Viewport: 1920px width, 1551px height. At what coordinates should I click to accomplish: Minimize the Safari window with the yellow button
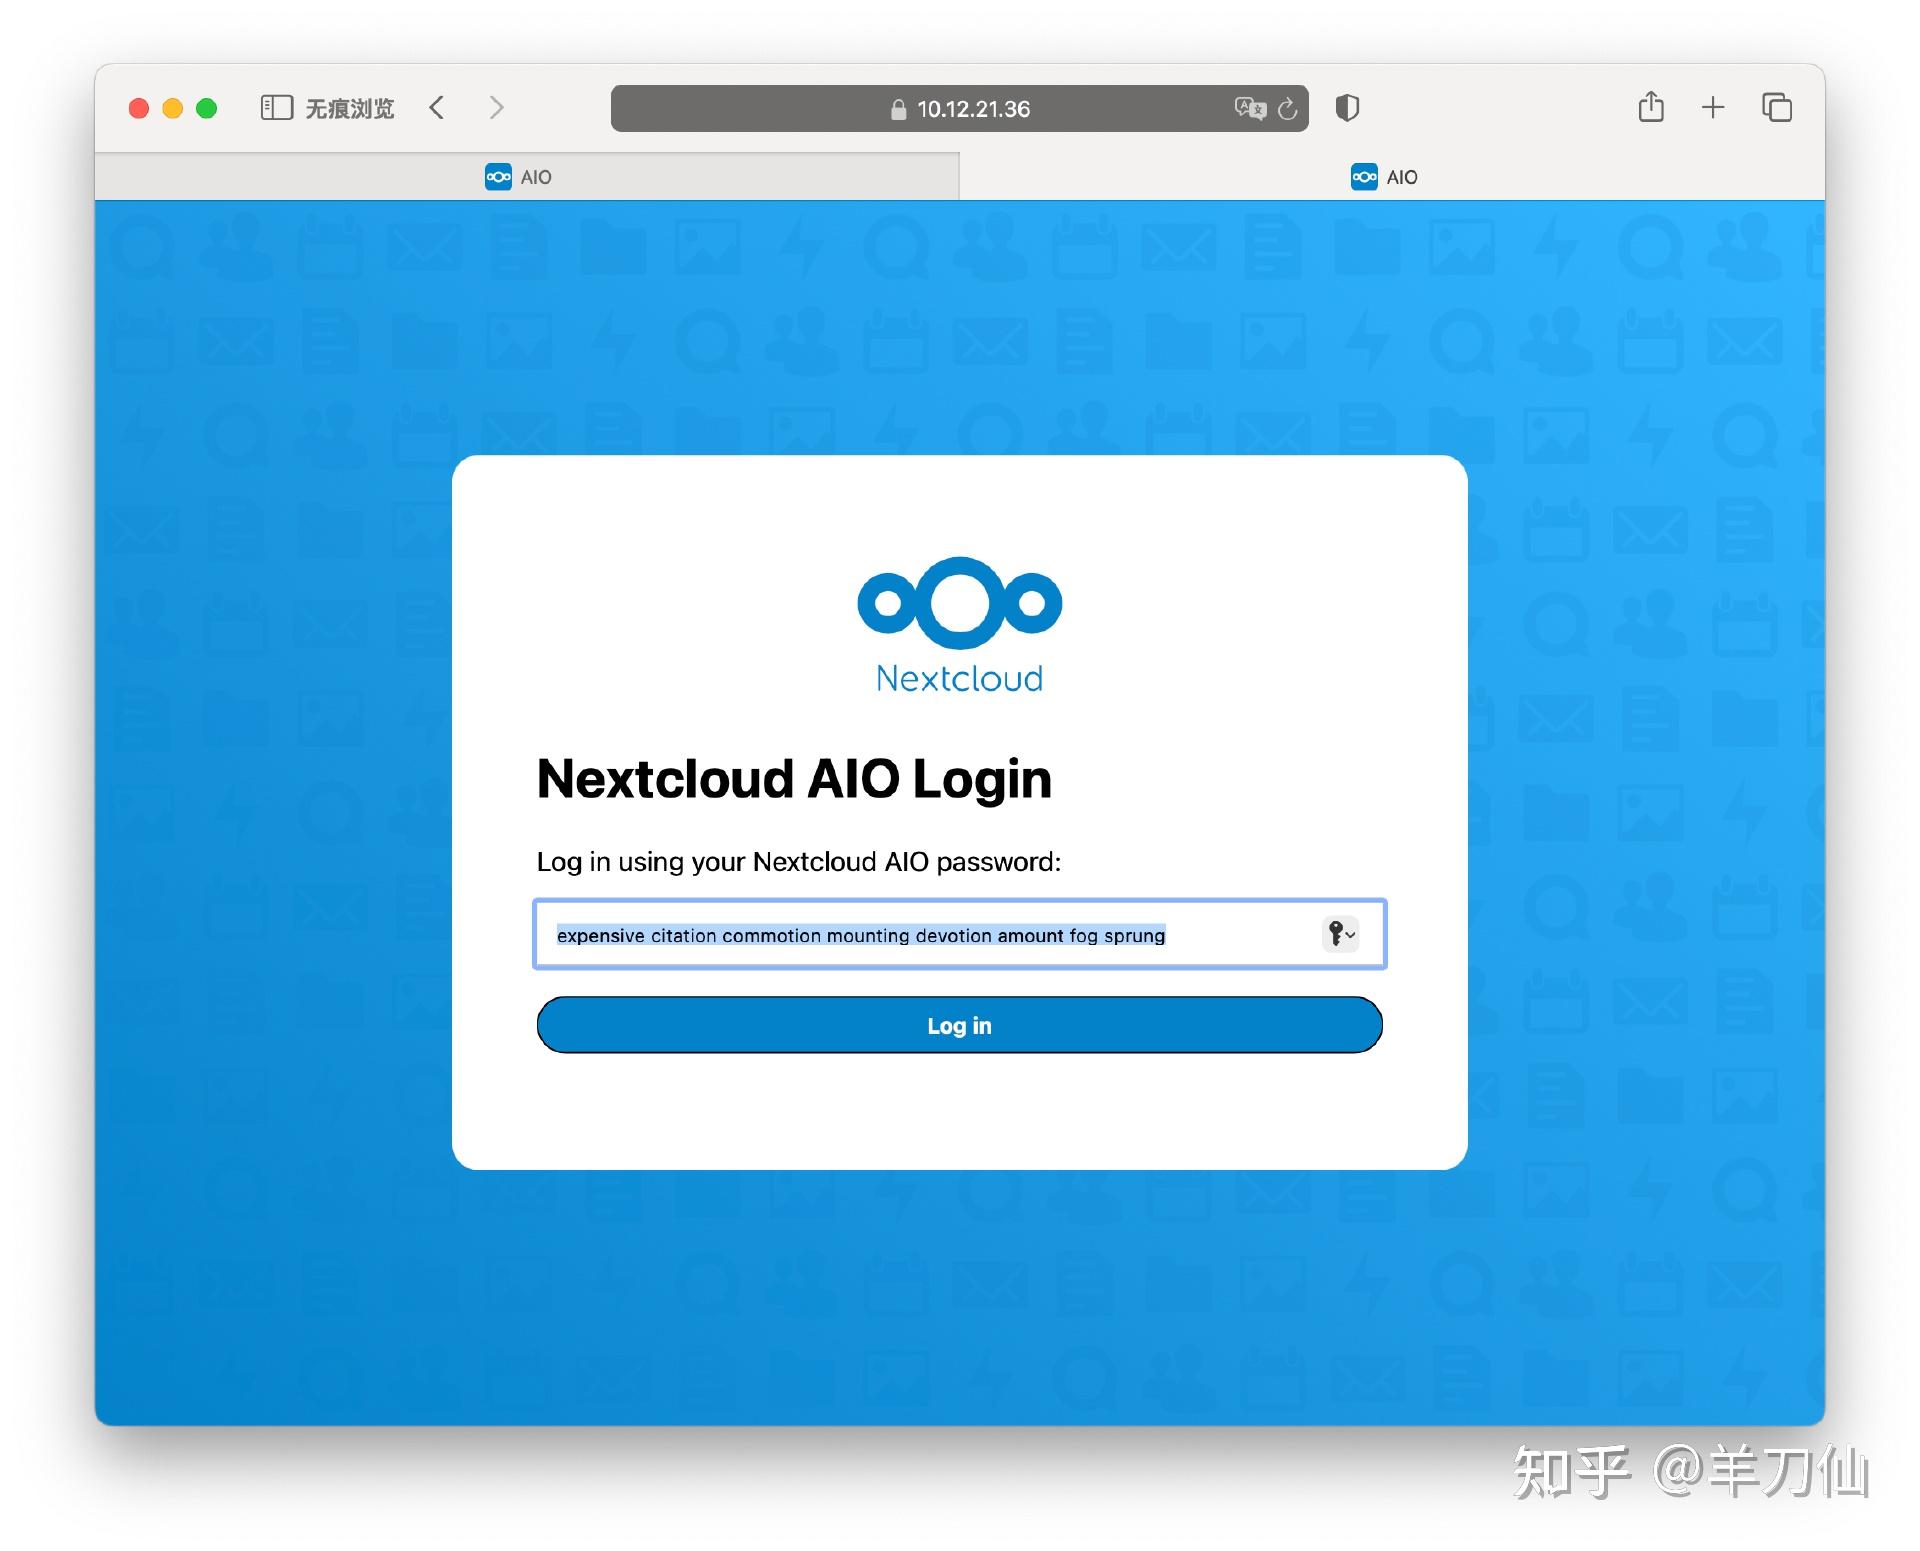coord(173,108)
